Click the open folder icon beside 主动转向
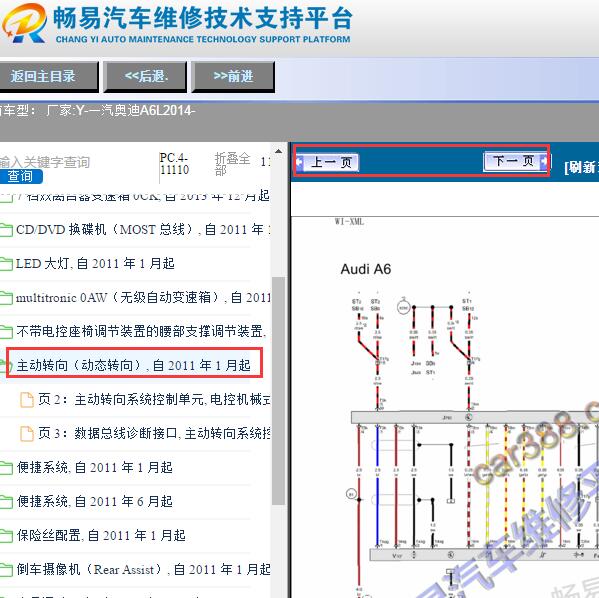This screenshot has width=599, height=598. pyautogui.click(x=6, y=366)
